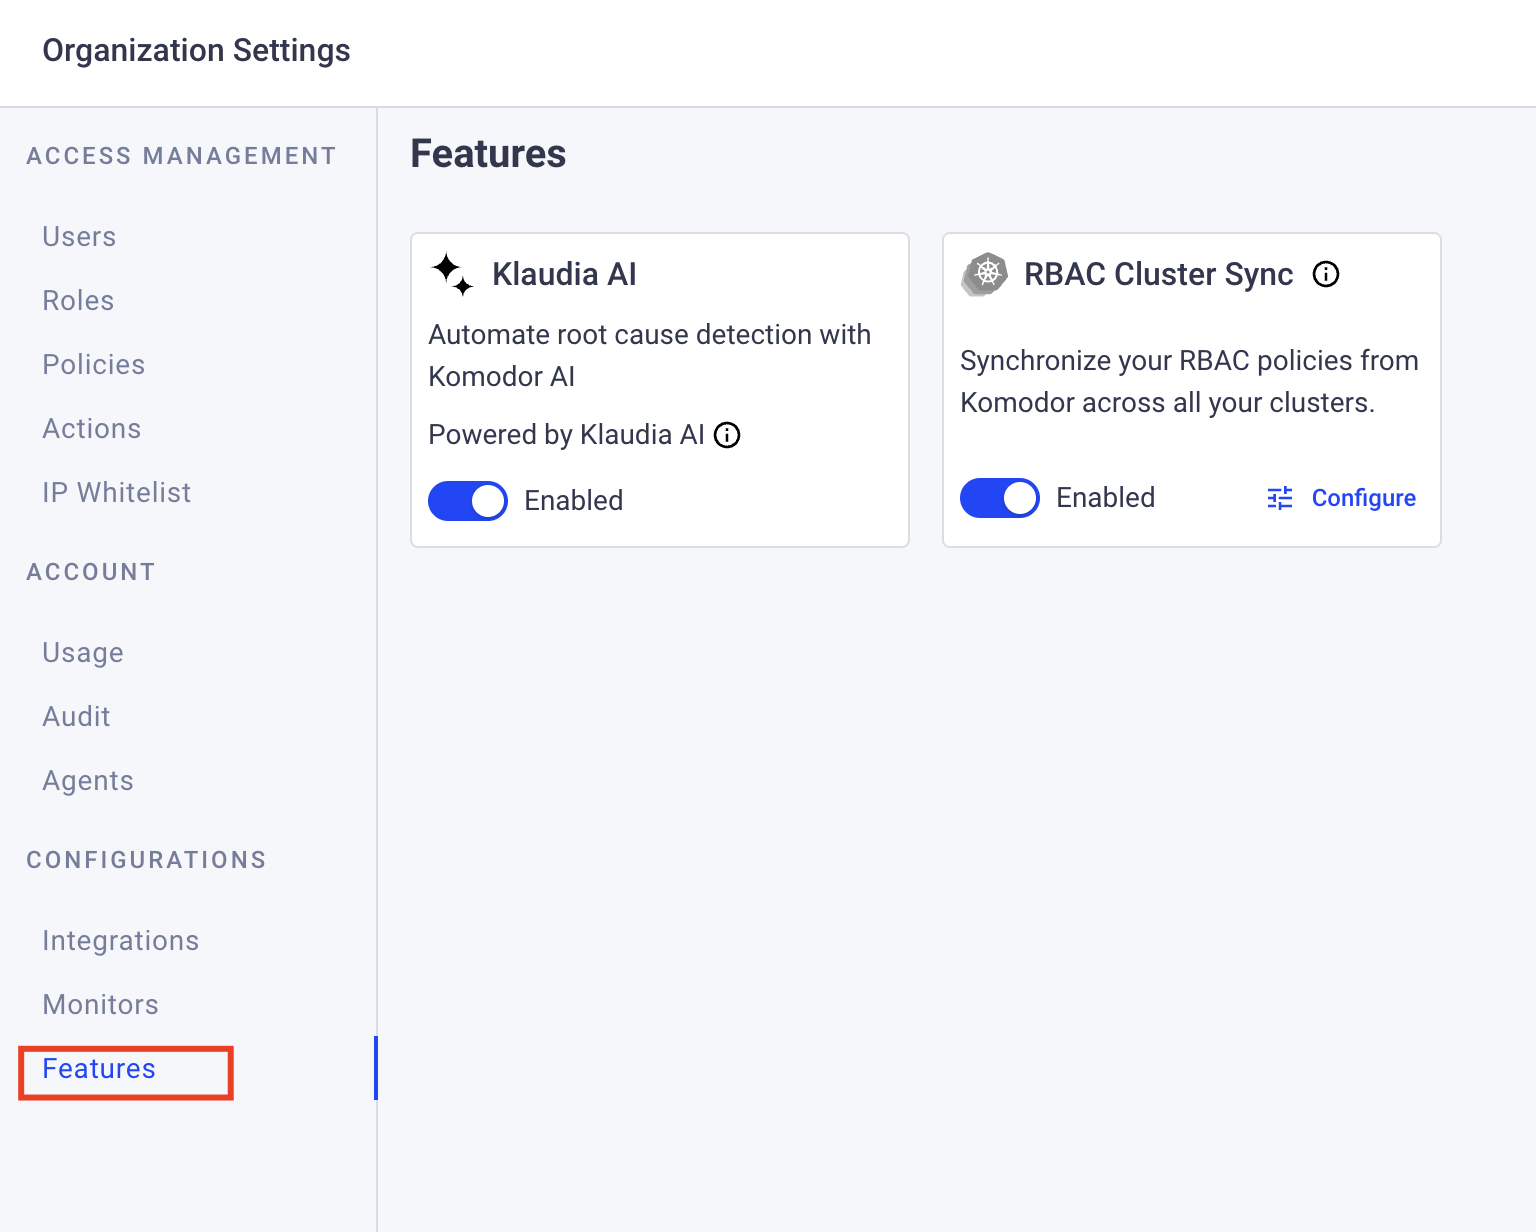Screen dimensions: 1536x1232
Task: Click 'Synchronize your RBAC policies' description
Action: pyautogui.click(x=1190, y=381)
